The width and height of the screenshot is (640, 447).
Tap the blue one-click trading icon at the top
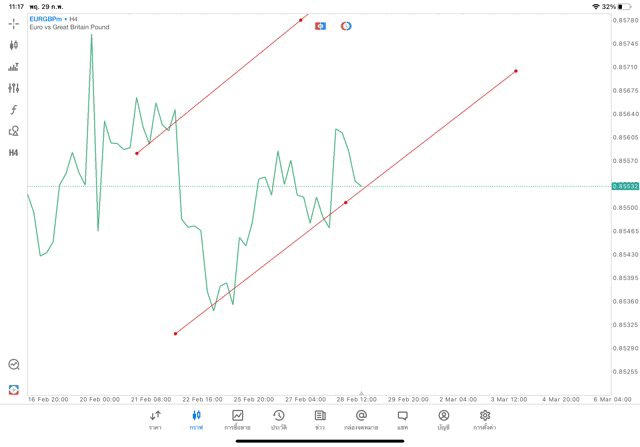point(320,25)
